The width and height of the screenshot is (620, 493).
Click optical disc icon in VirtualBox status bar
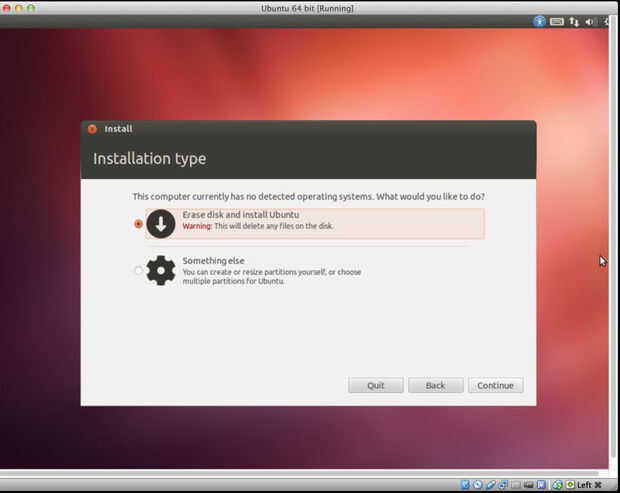pos(477,485)
